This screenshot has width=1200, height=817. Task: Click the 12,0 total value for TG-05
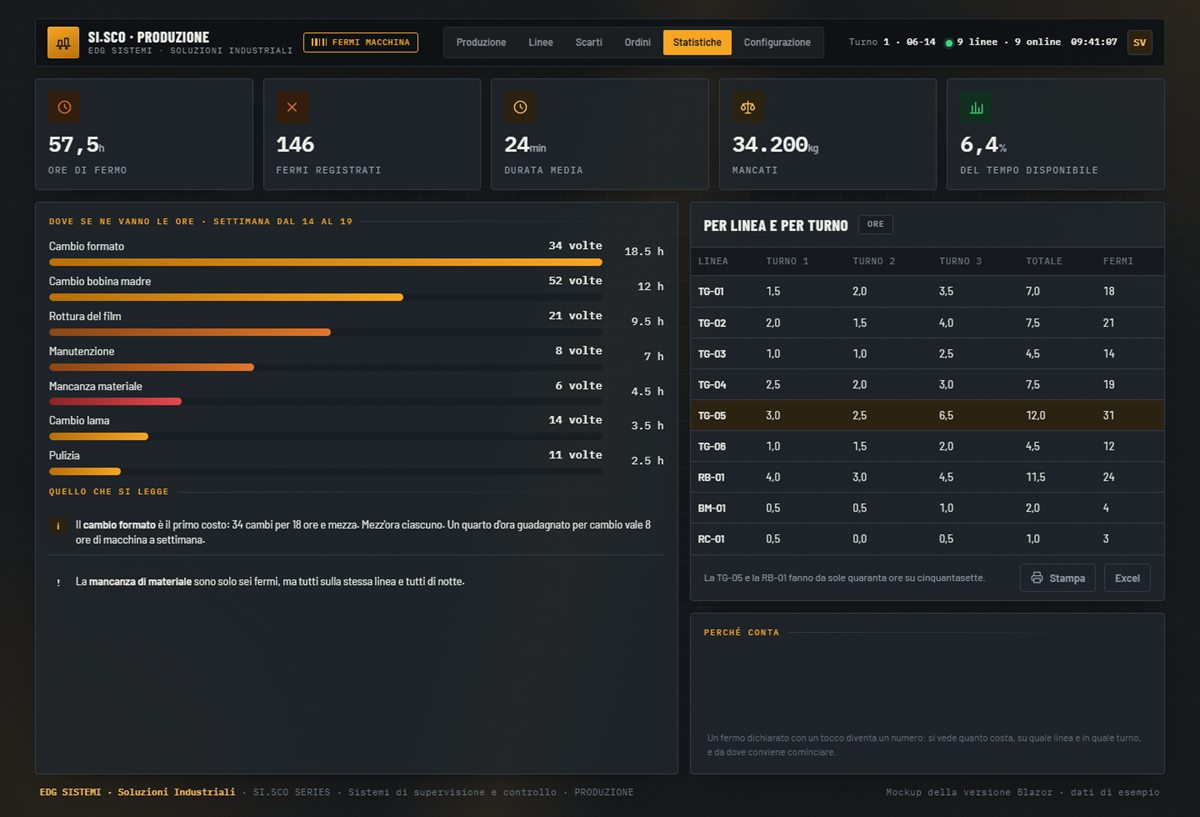click(1036, 416)
